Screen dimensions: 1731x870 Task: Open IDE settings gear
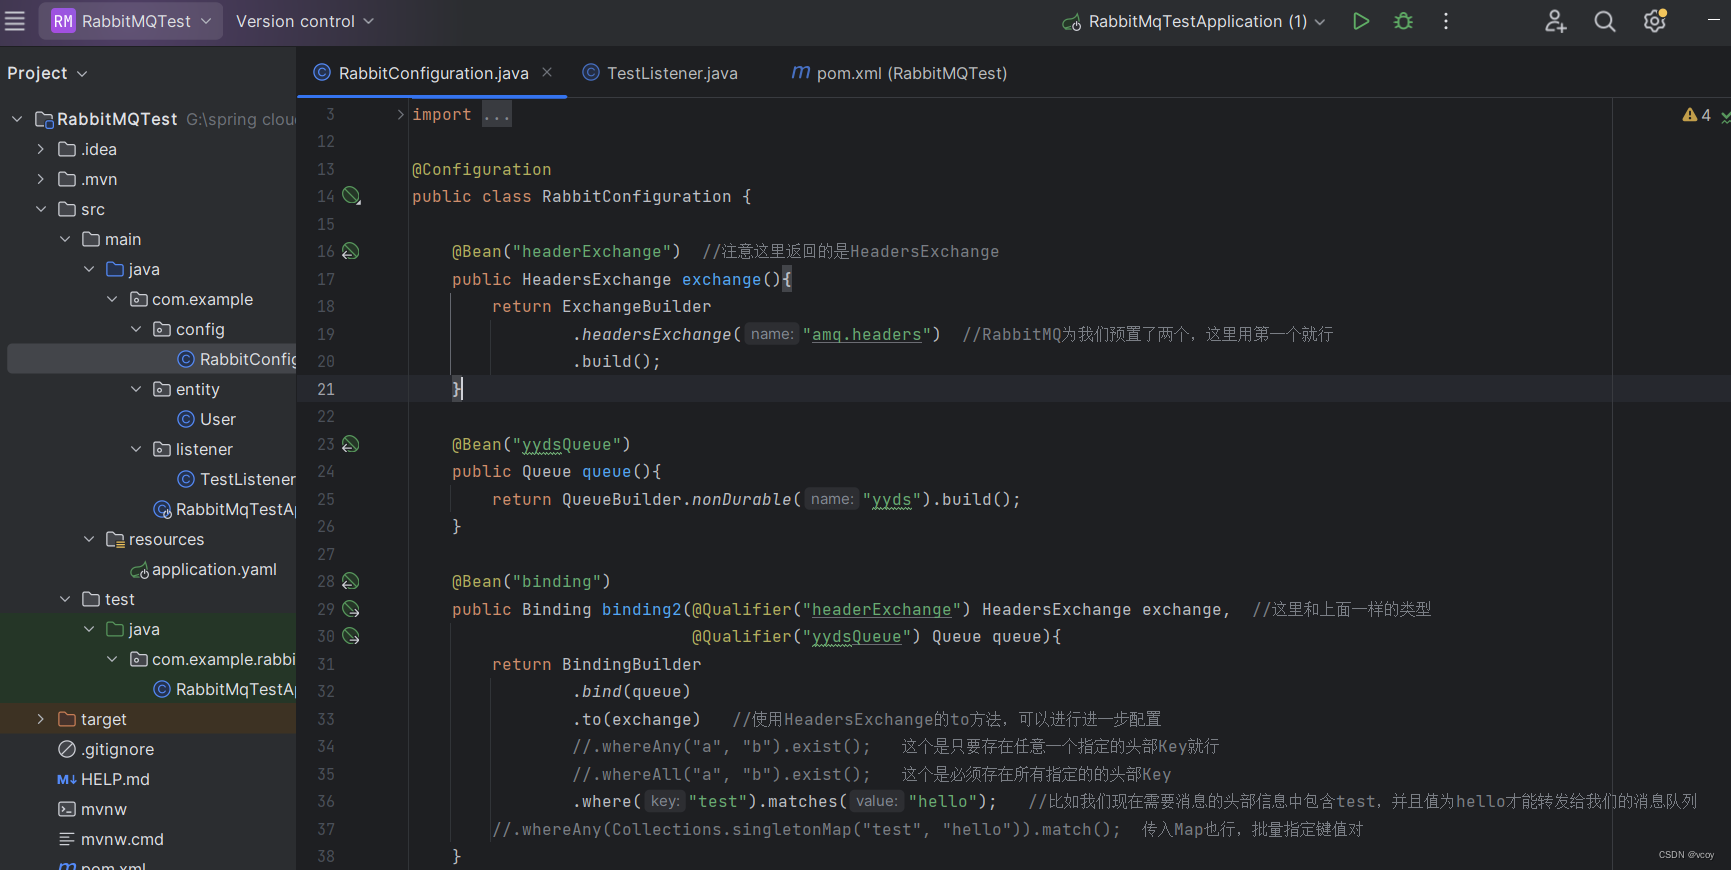[x=1655, y=21]
